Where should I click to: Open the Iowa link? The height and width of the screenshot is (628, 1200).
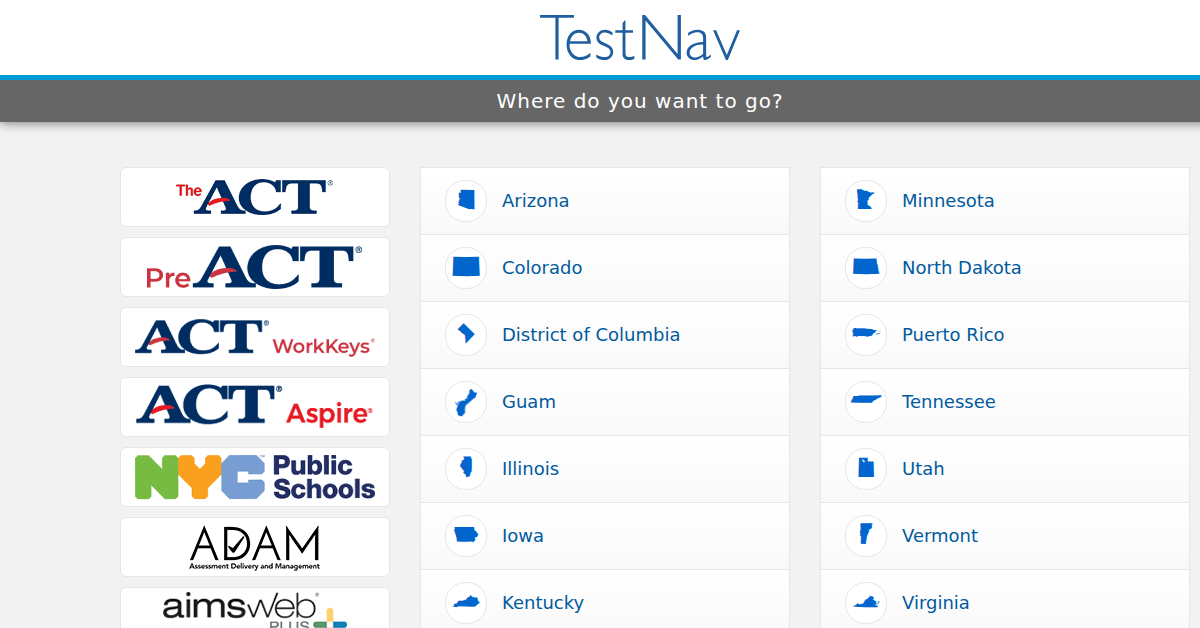point(523,536)
